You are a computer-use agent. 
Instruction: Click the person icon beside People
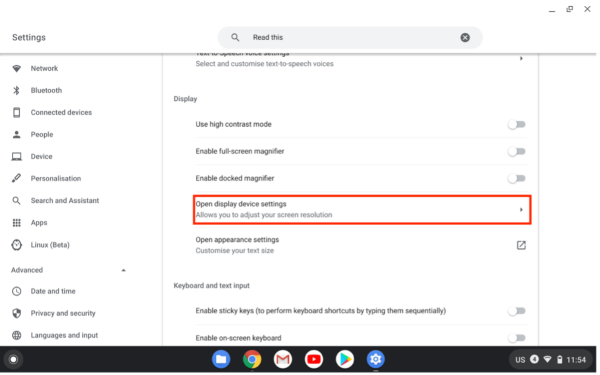click(16, 134)
